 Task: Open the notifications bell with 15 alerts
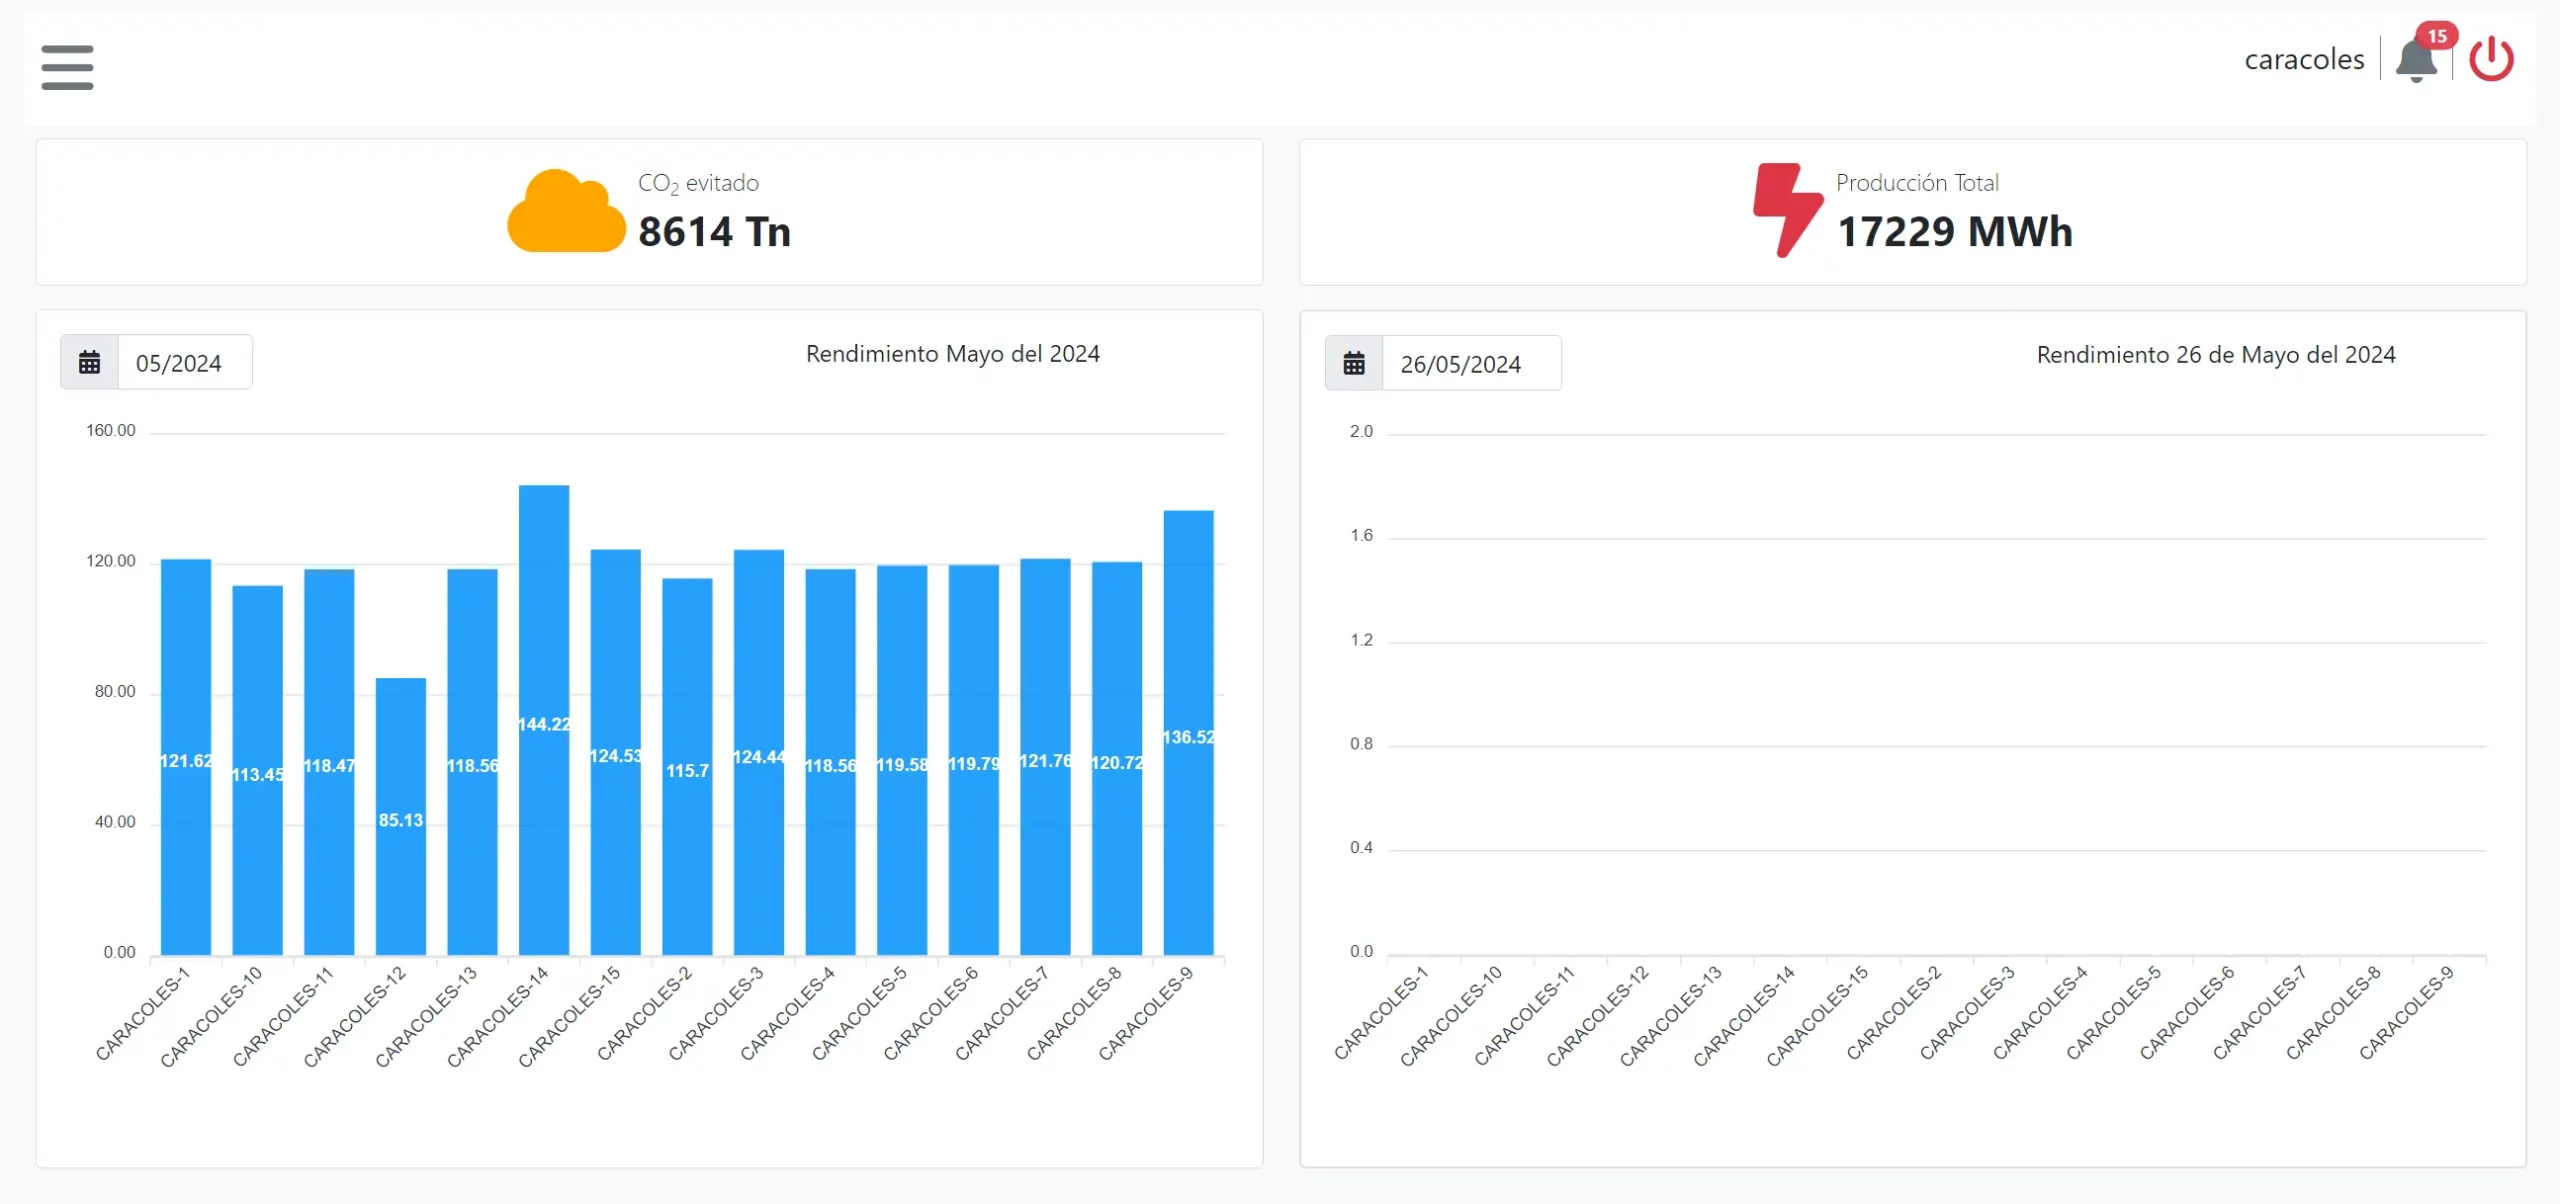point(2417,59)
